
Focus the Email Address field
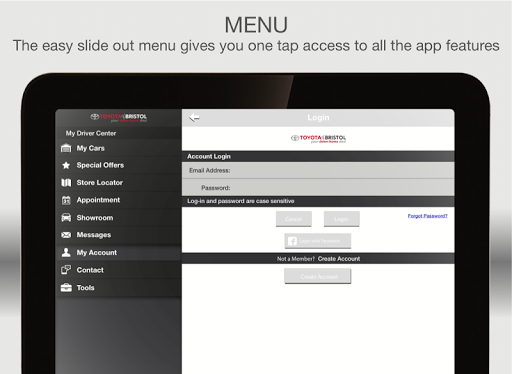pyautogui.click(x=318, y=170)
